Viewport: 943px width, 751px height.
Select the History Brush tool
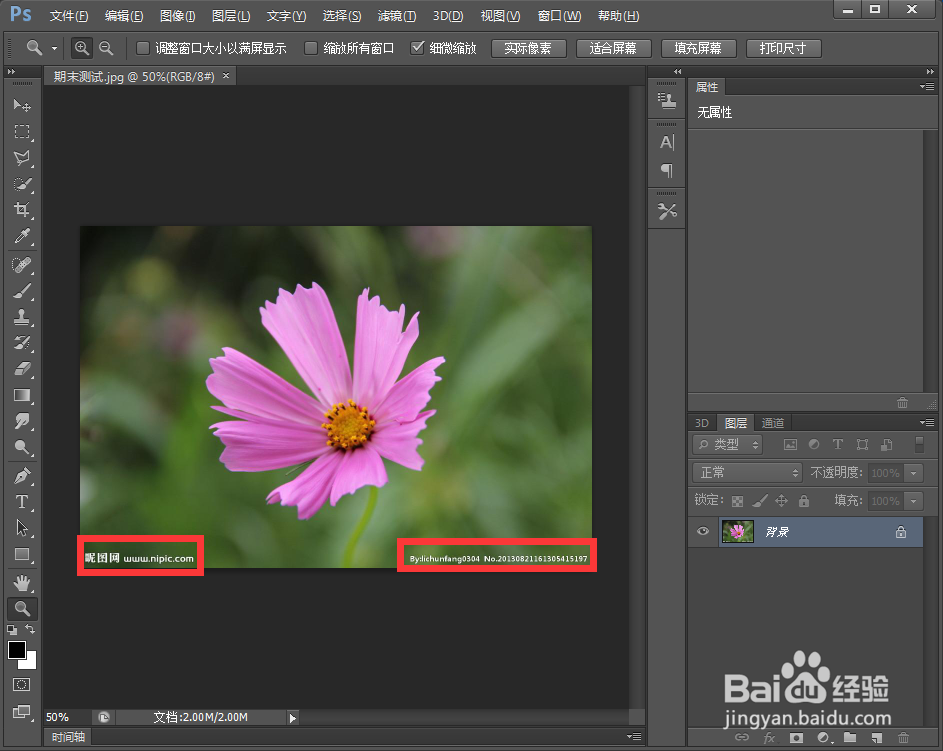pyautogui.click(x=22, y=343)
